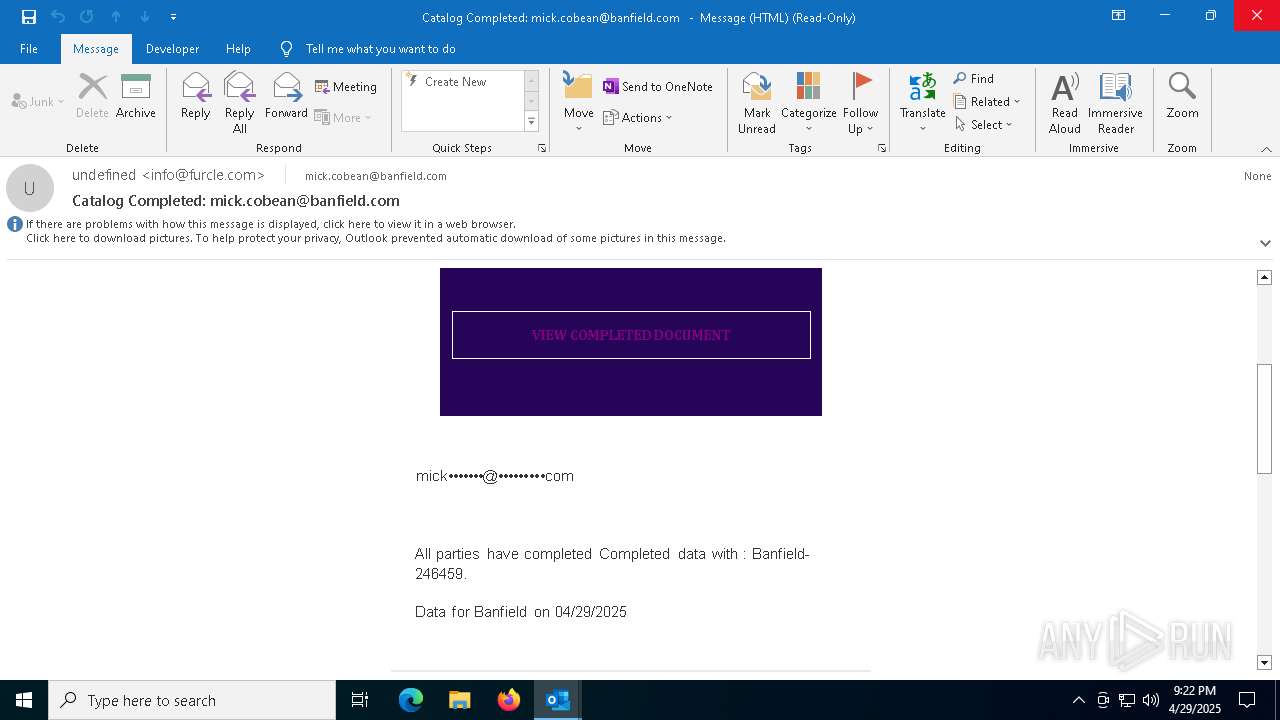This screenshot has height=720, width=1280.
Task: Open the Categorize color menu
Action: [x=809, y=103]
